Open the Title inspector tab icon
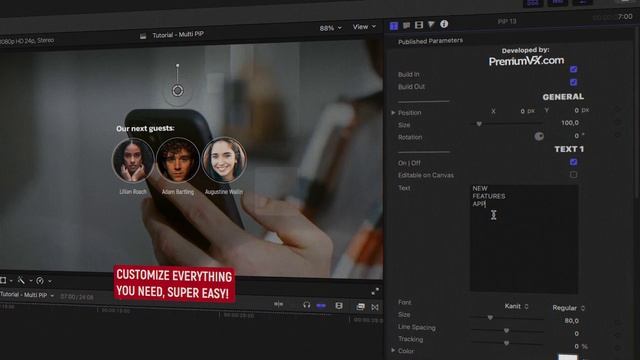This screenshot has width=640, height=360. pyautogui.click(x=393, y=26)
